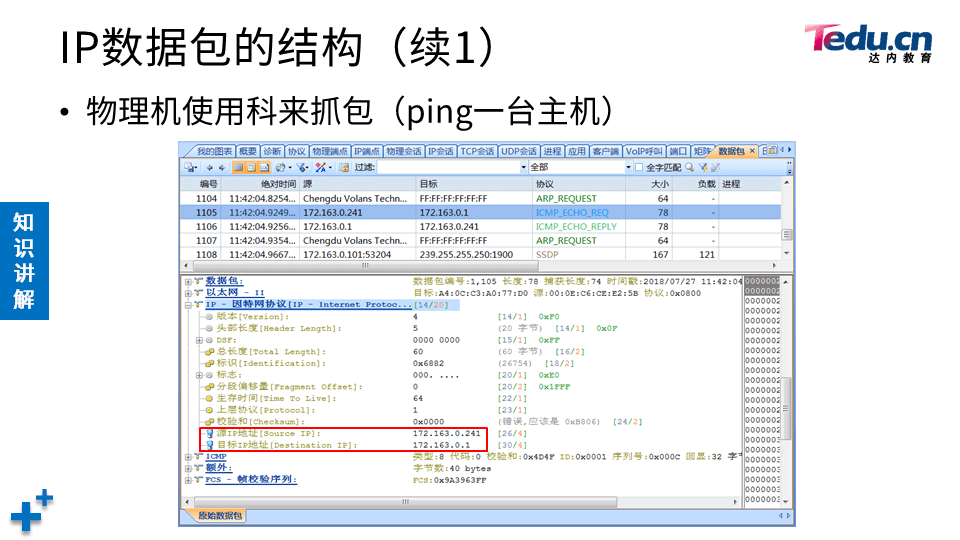Switch to 协议 tab

click(x=297, y=151)
